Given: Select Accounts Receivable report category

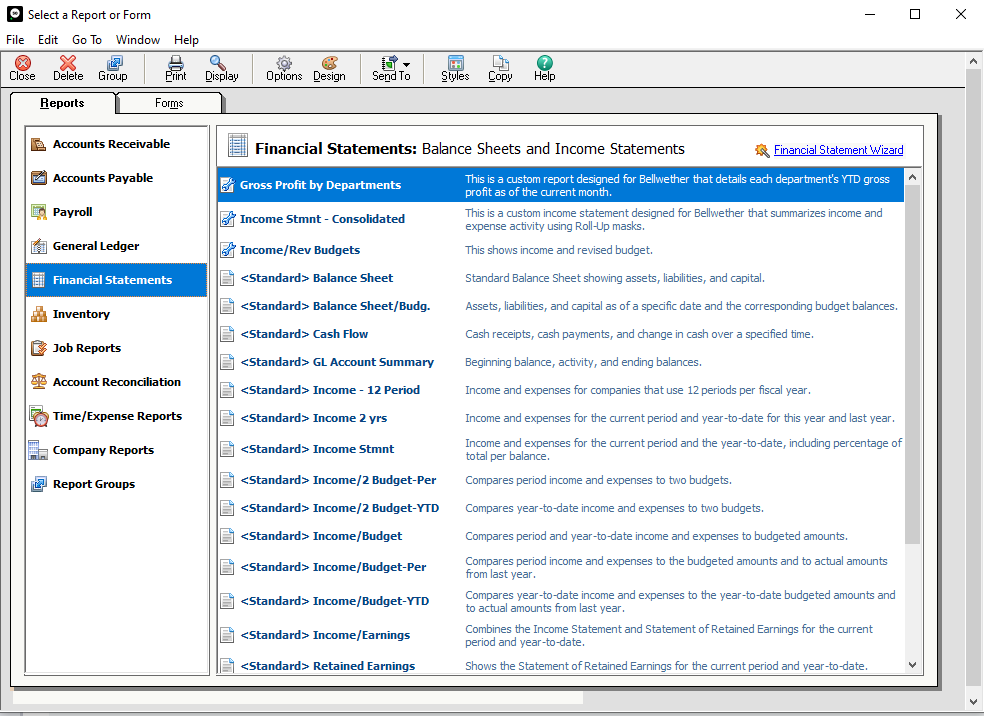Looking at the screenshot, I should tap(111, 144).
